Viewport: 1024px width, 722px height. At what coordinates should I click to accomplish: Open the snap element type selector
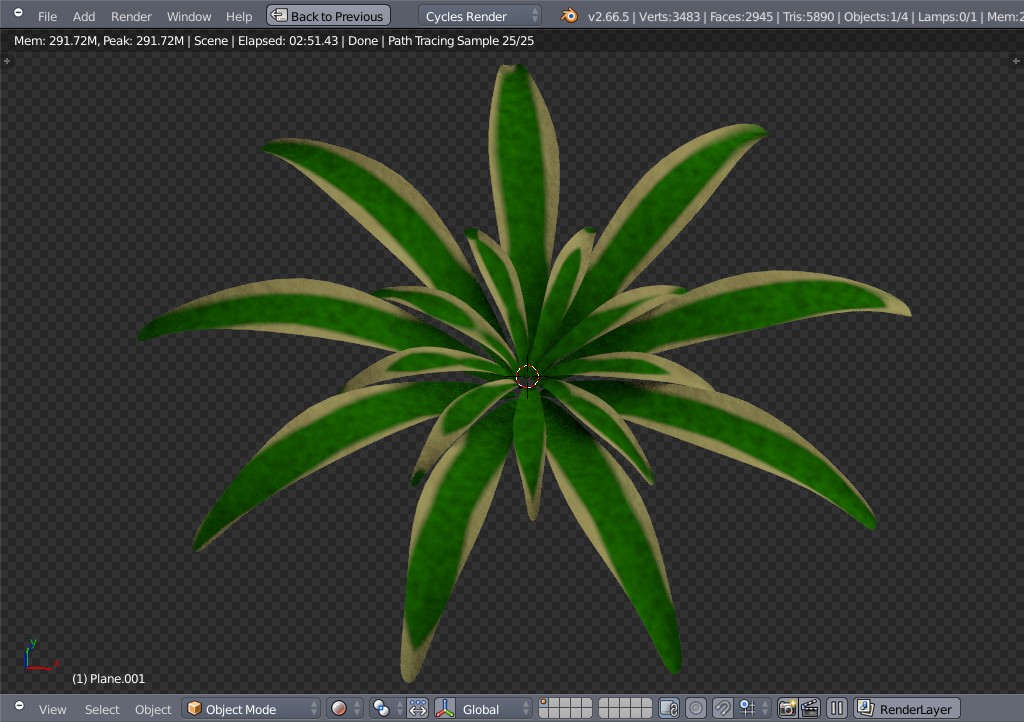click(753, 709)
